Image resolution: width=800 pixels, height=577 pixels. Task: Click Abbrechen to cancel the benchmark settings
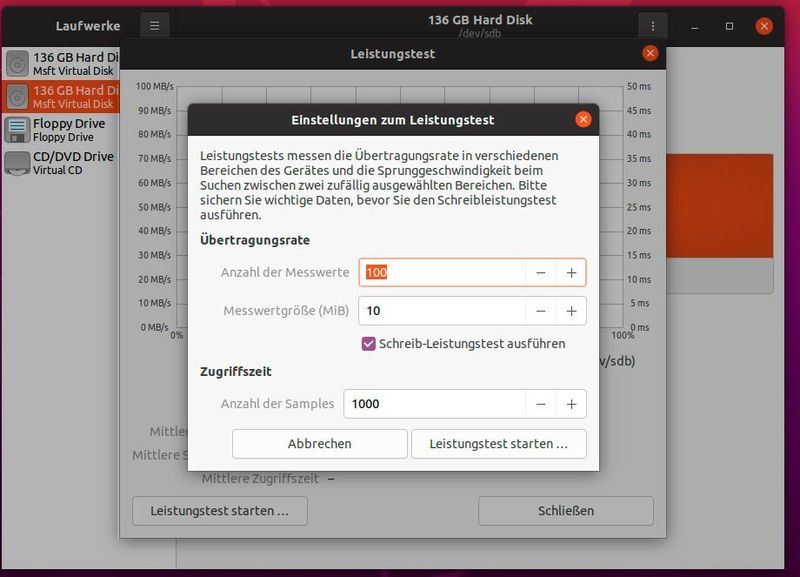(318, 443)
